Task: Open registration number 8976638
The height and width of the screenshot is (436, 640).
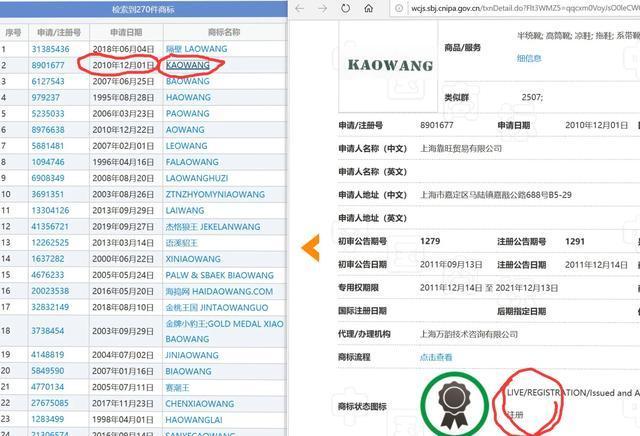Action: pos(48,130)
